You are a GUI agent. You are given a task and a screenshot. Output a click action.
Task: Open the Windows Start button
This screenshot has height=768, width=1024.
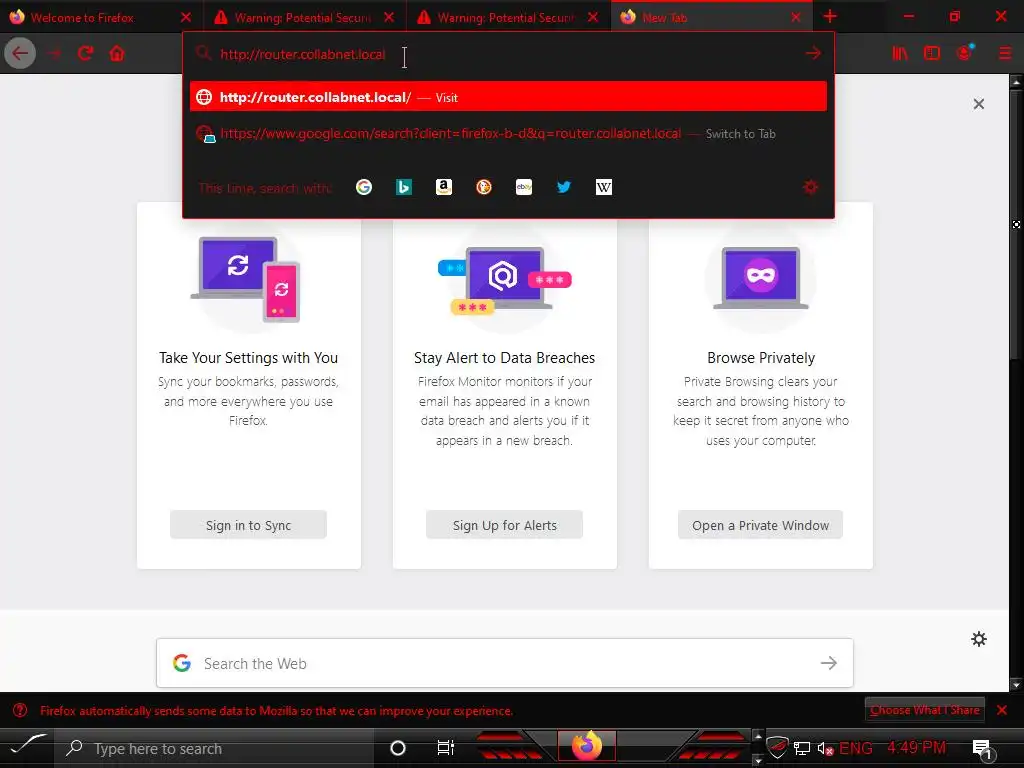[x=27, y=747]
